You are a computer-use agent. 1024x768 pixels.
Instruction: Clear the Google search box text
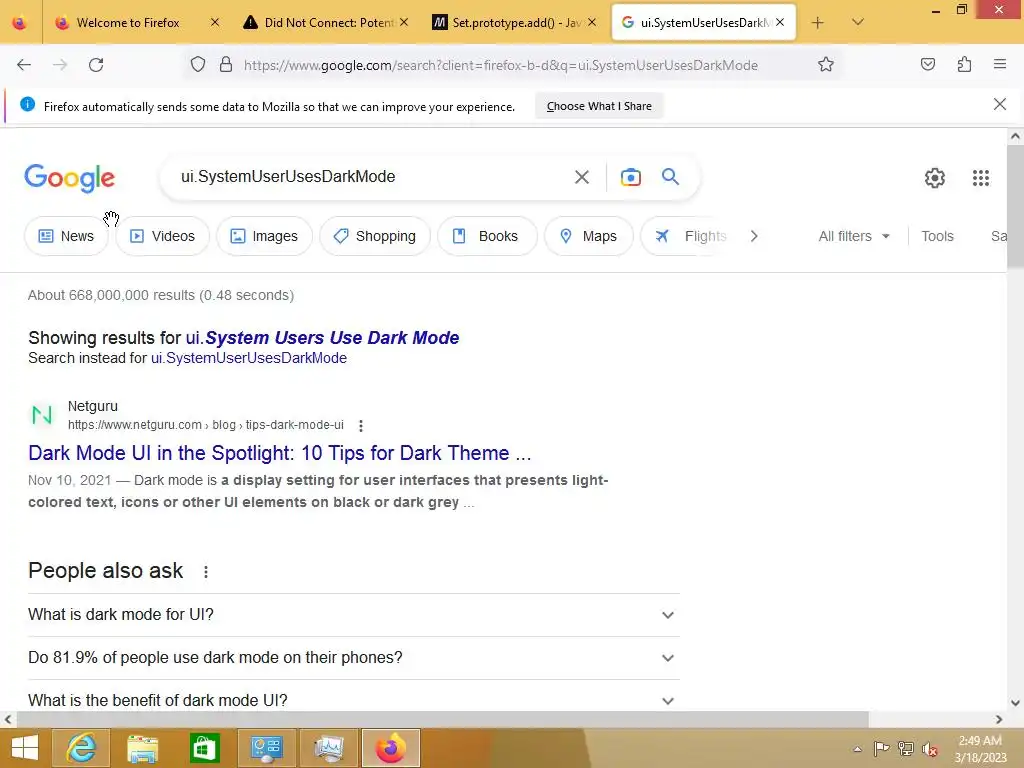pyautogui.click(x=581, y=177)
